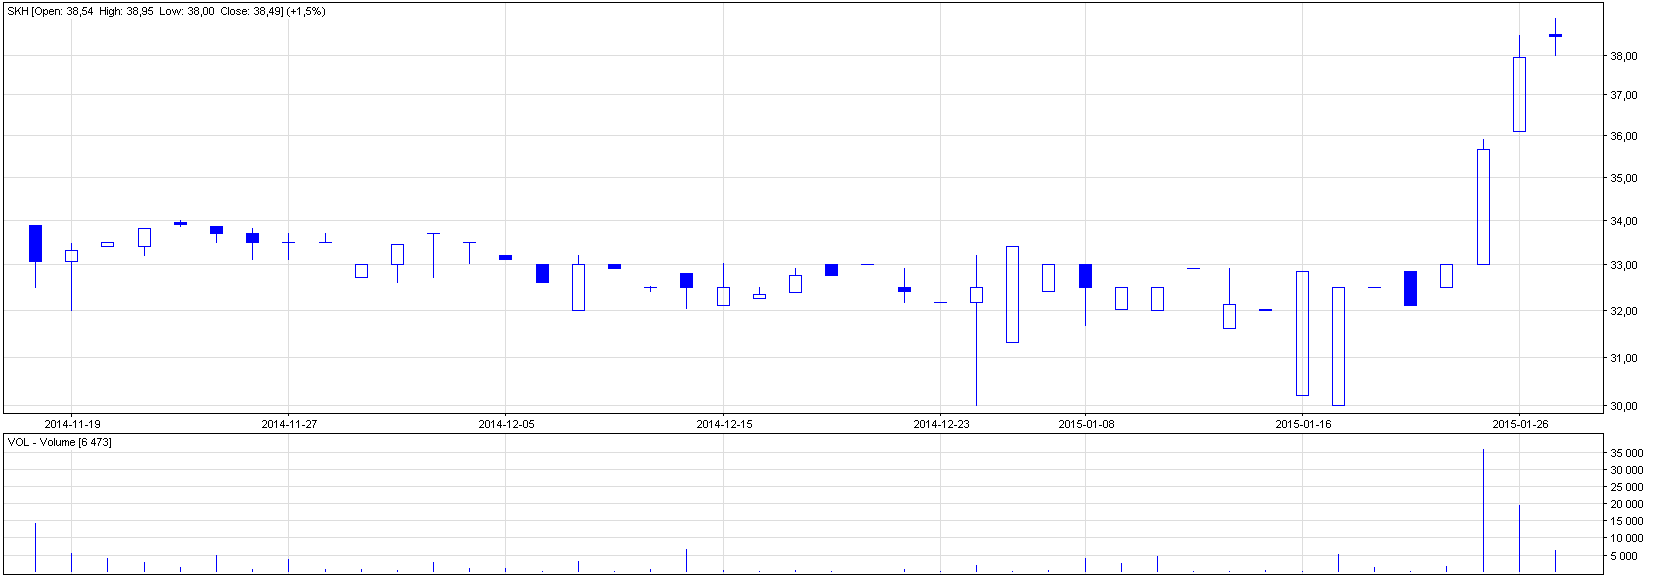1654x579 pixels.
Task: Click the 20 000 volume axis label
Action: 1626,504
